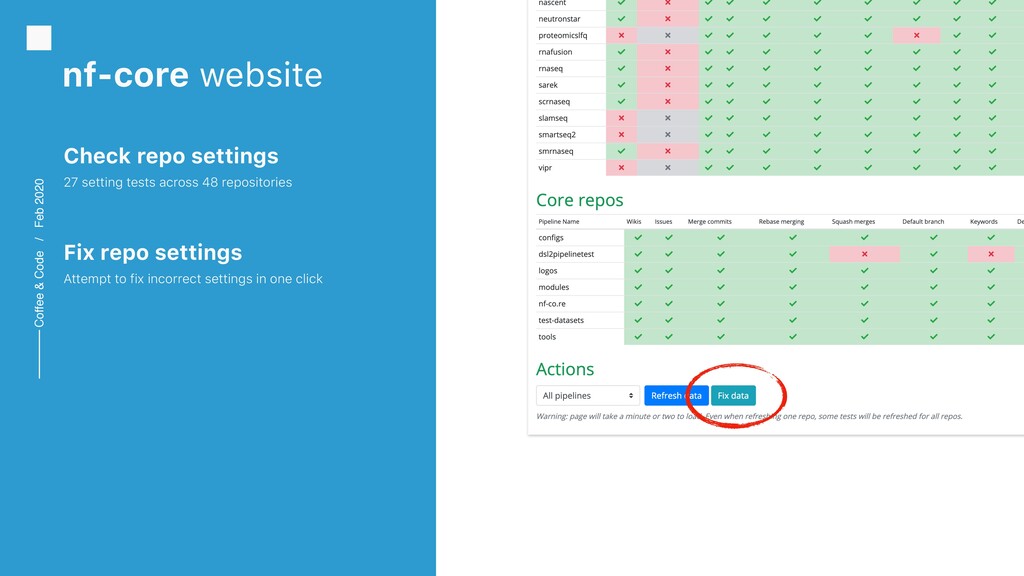Viewport: 1024px width, 576px height.
Task: Select the logos repo name
Action: point(547,270)
